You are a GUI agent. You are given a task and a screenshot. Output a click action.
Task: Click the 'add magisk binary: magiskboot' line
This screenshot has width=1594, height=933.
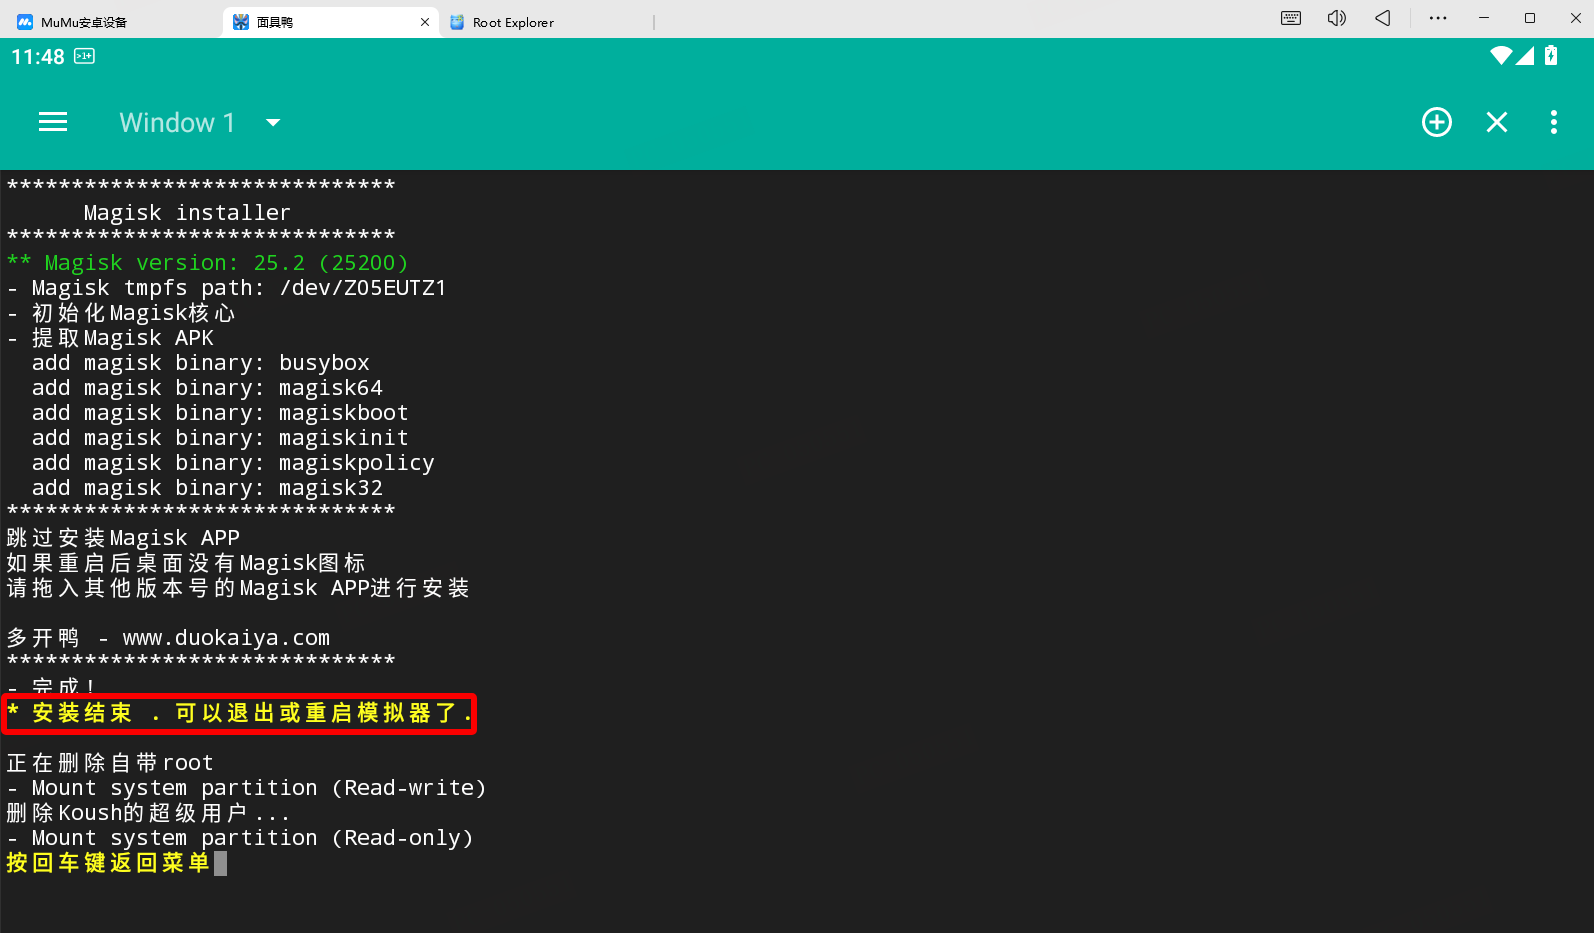[220, 413]
